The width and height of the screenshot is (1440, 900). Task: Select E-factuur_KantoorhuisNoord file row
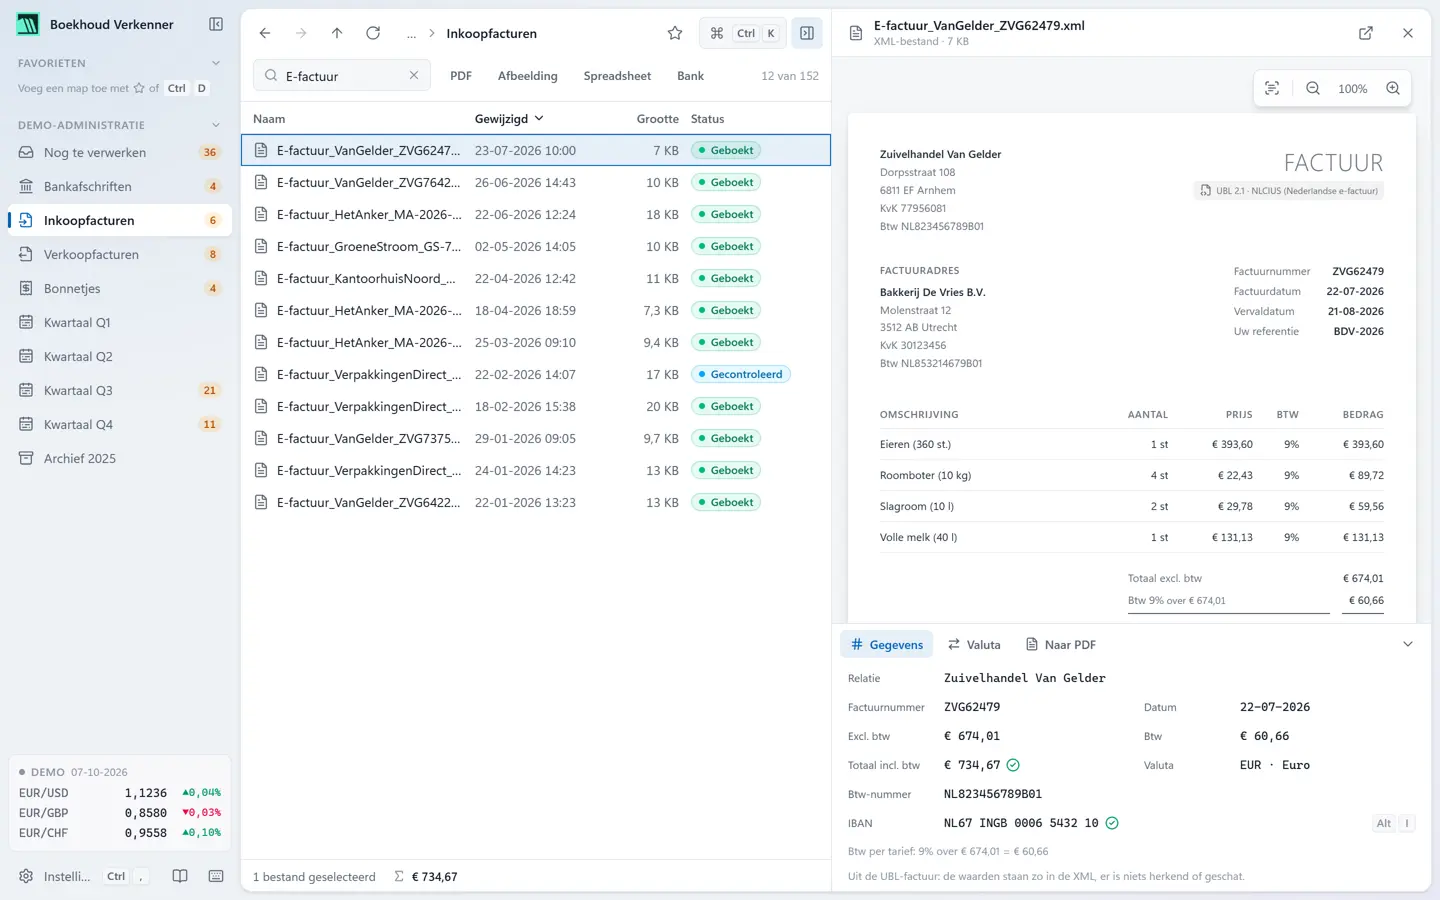[536, 278]
